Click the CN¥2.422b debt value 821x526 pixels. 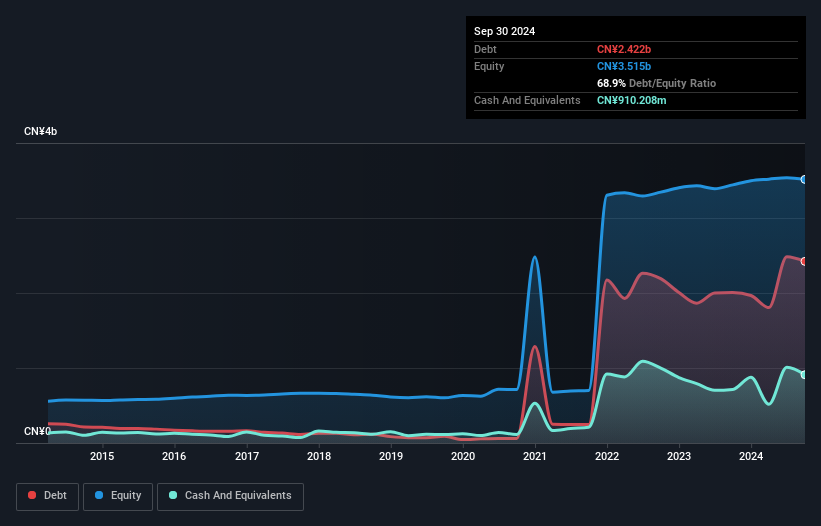tap(624, 49)
